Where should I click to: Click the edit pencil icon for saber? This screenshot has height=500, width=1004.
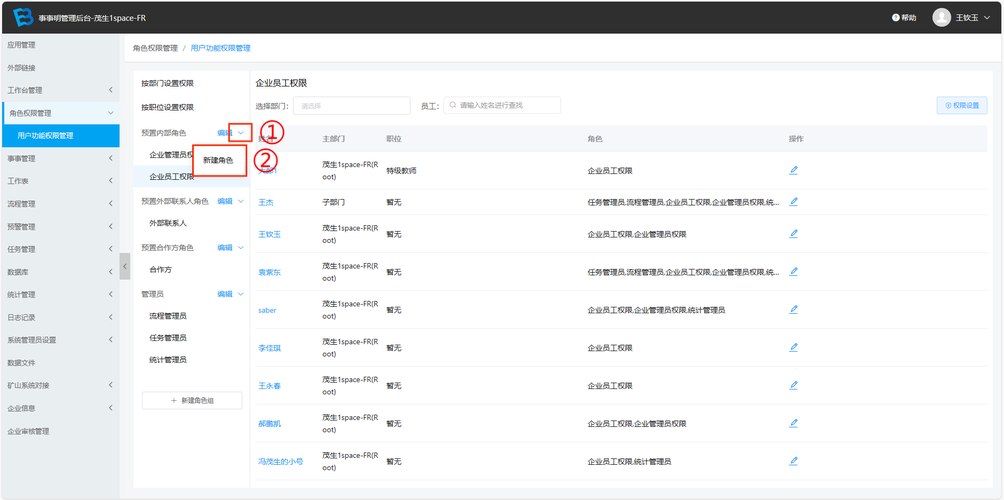click(x=793, y=310)
